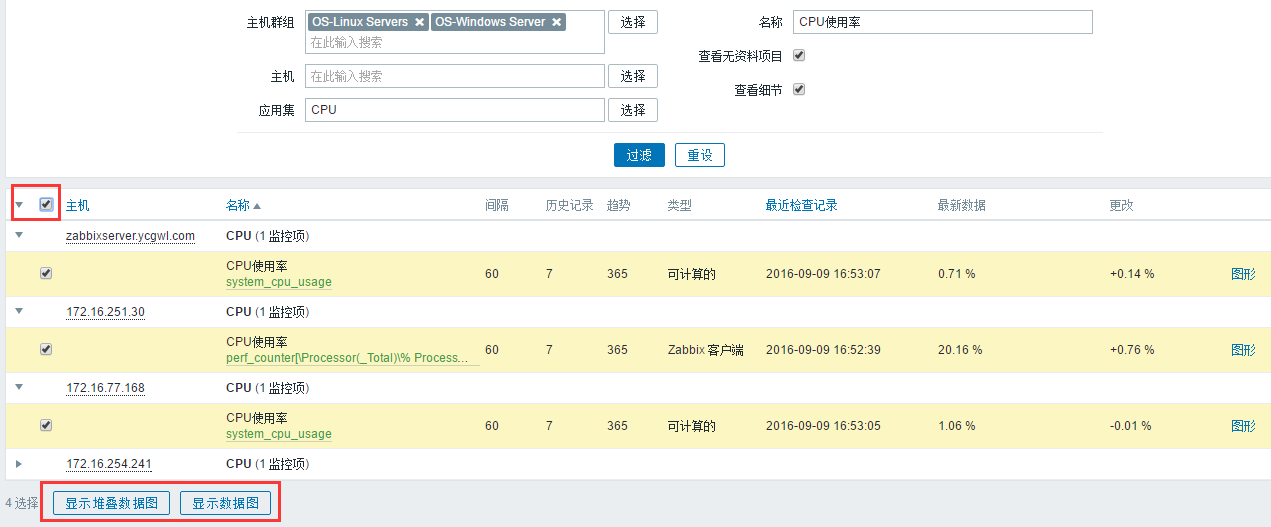Collapse the 172.16.251.30 host row

click(x=19, y=312)
